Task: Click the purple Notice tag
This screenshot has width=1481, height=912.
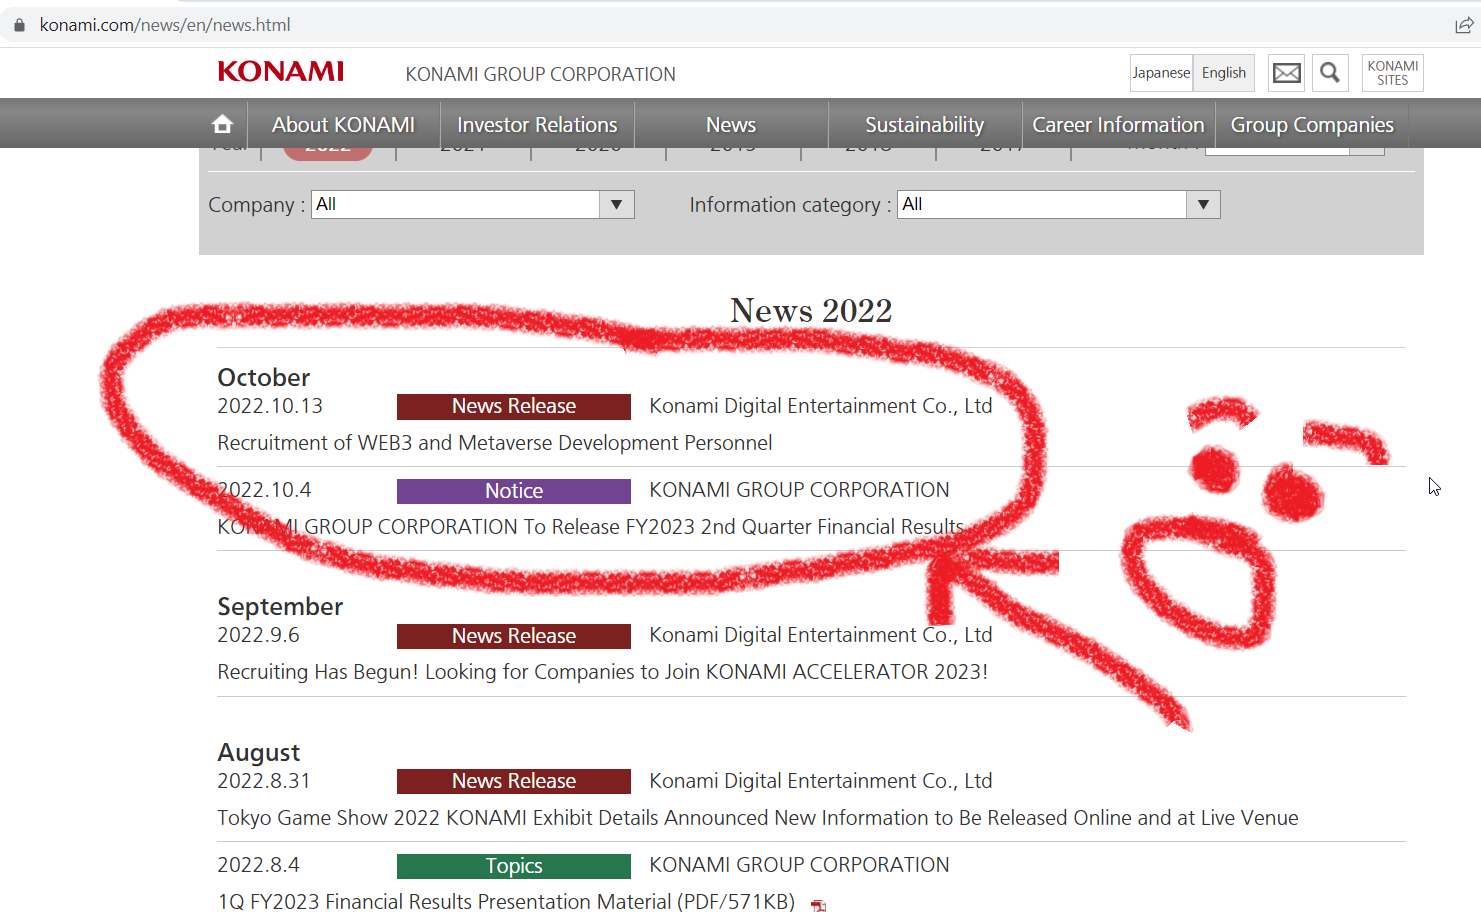Action: [x=514, y=491]
